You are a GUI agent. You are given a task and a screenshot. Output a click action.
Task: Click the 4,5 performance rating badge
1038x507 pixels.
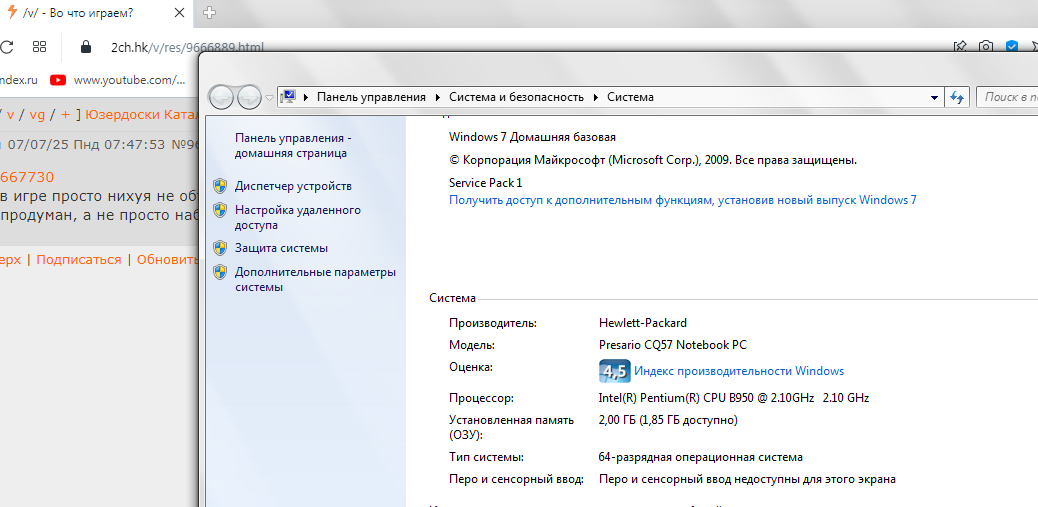pyautogui.click(x=614, y=371)
